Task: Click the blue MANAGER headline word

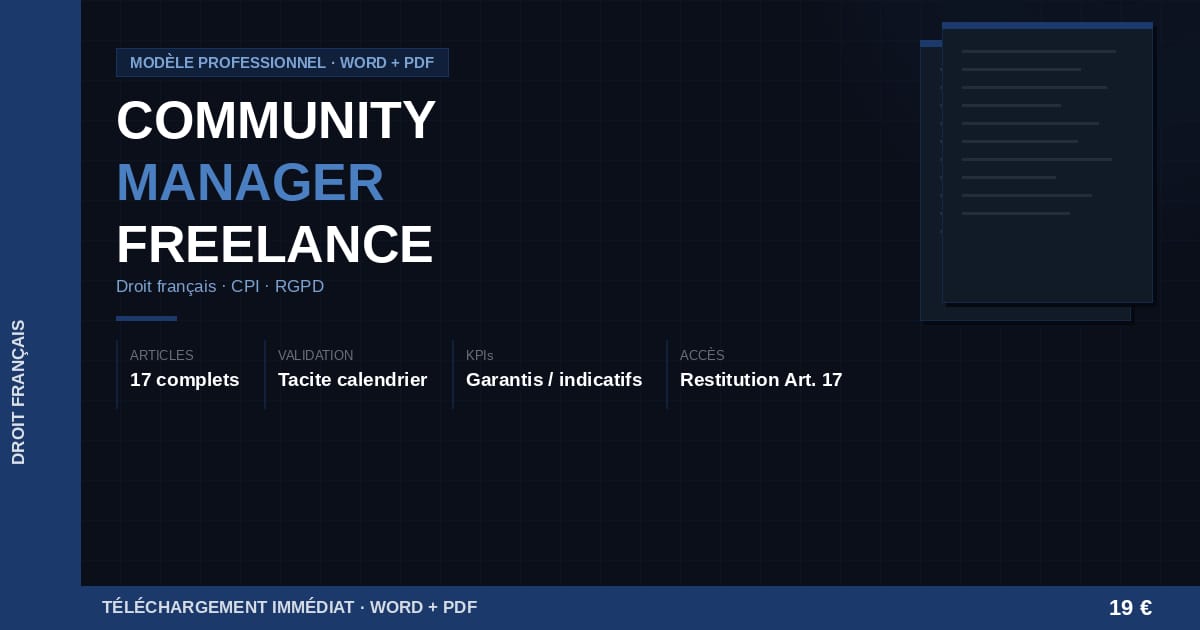Action: click(x=250, y=182)
